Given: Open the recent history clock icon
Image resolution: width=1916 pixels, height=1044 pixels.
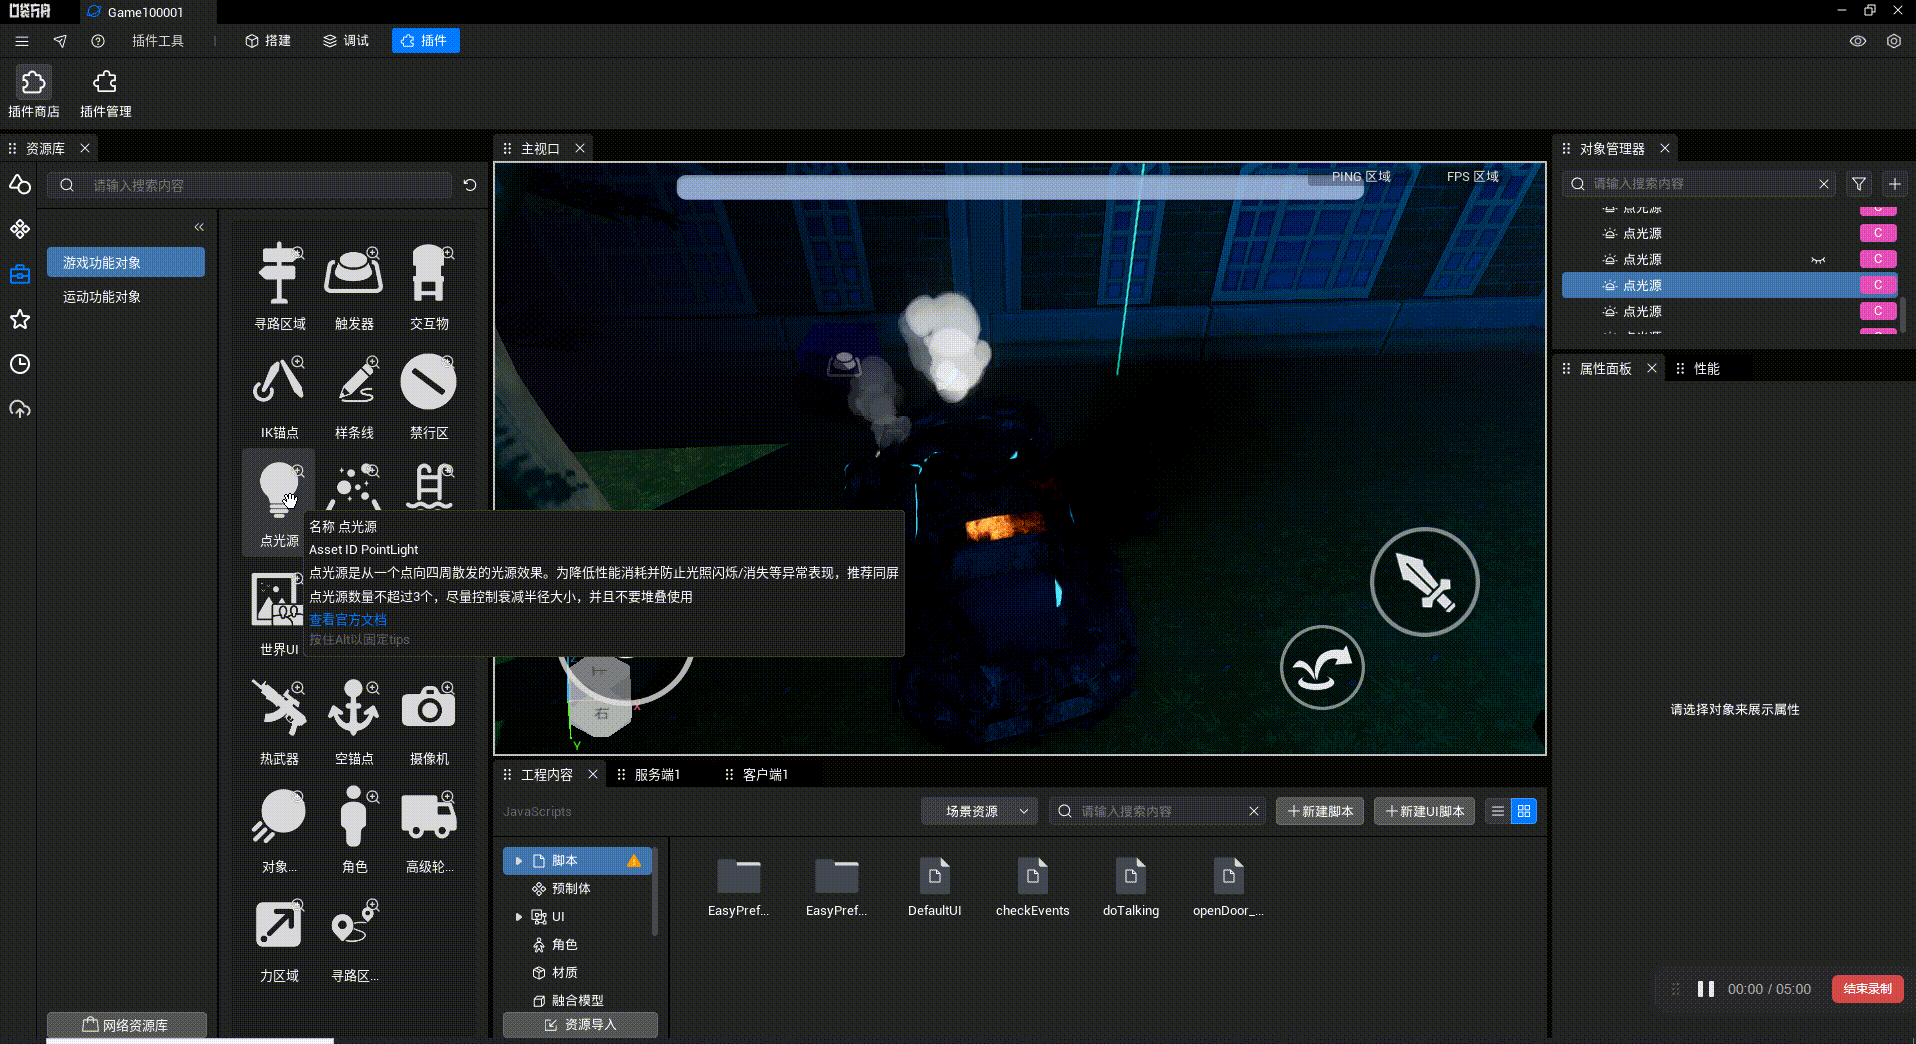Looking at the screenshot, I should pos(20,364).
